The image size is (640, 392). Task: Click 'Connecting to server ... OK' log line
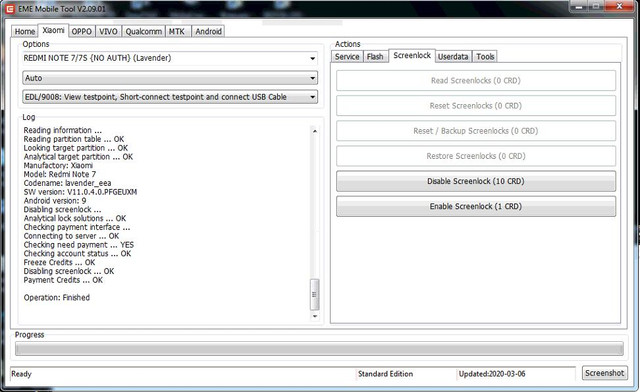pos(71,236)
